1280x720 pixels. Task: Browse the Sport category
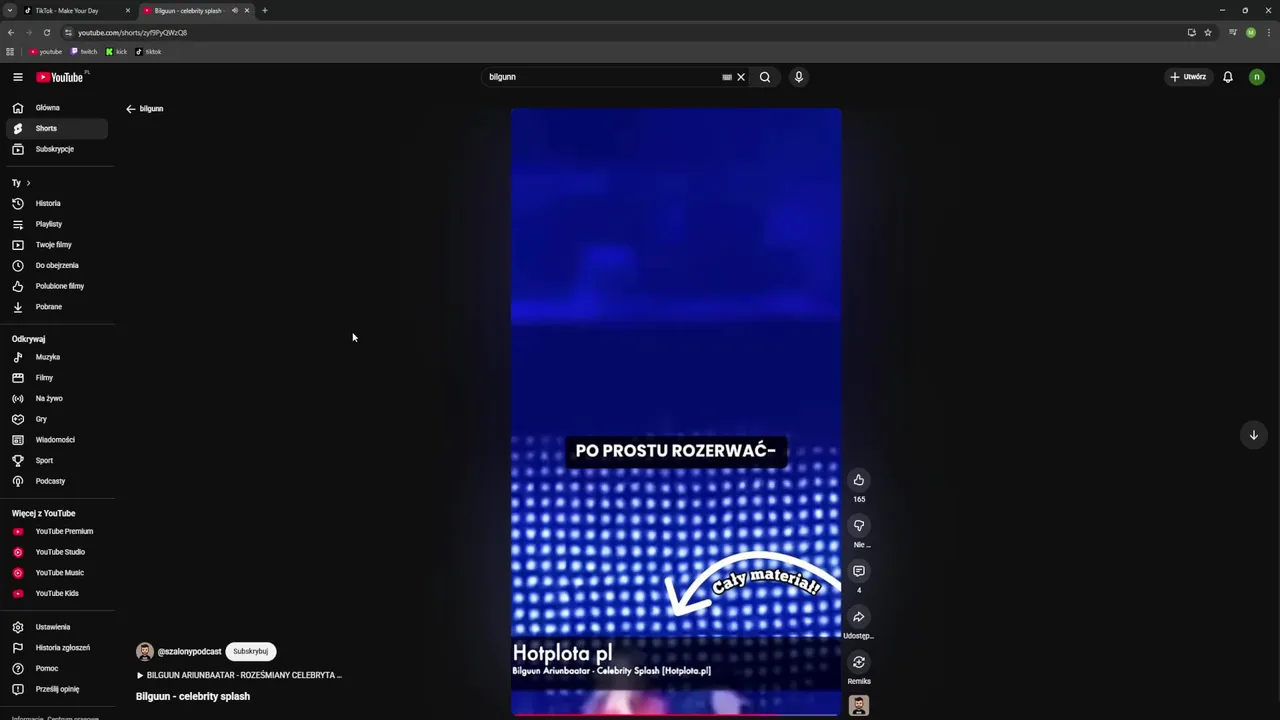[x=56, y=460]
